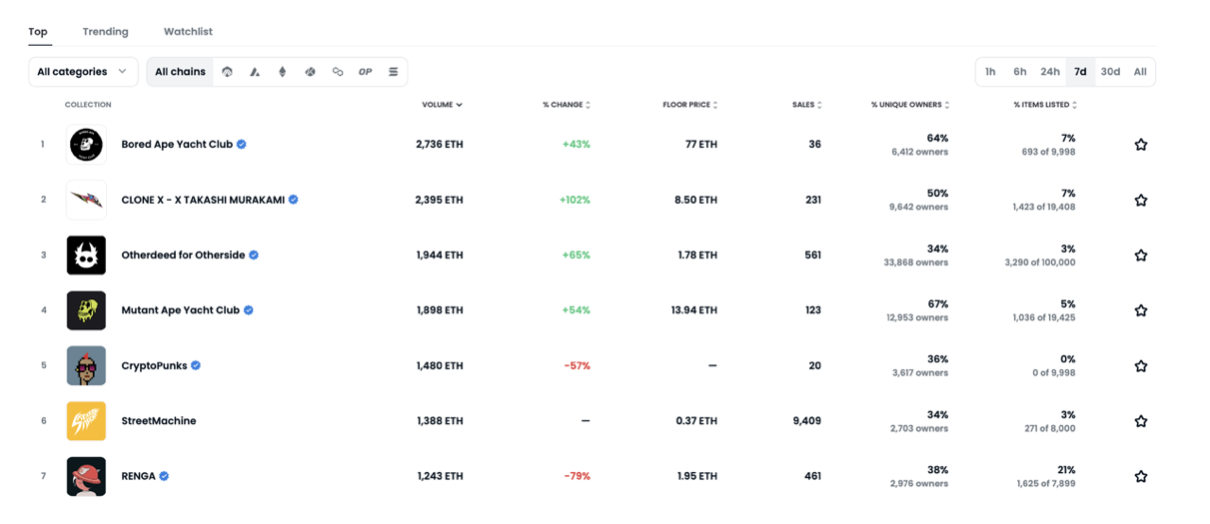
Task: Open RENGA collection link
Action: pyautogui.click(x=138, y=476)
